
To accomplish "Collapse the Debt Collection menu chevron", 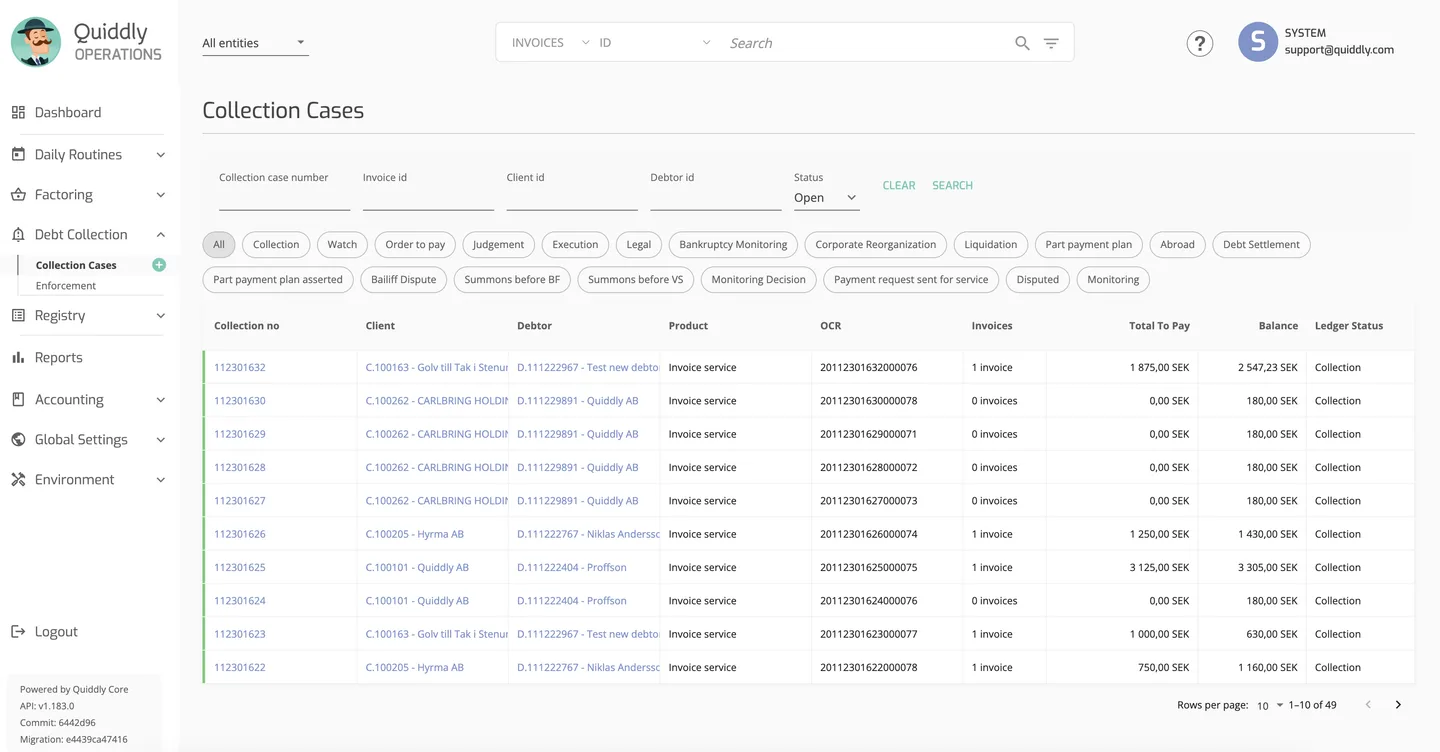I will [x=161, y=235].
